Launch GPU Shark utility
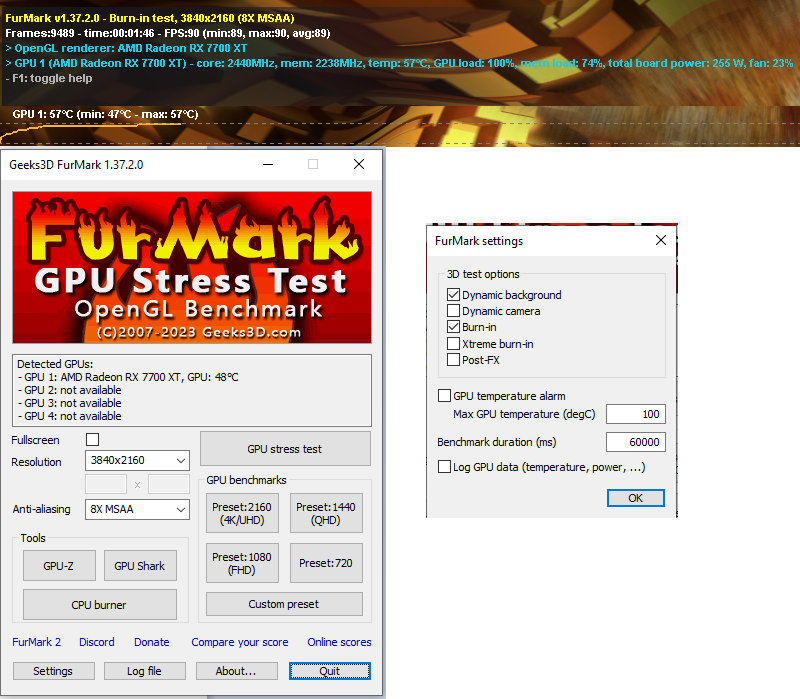This screenshot has height=699, width=800. pyautogui.click(x=140, y=565)
